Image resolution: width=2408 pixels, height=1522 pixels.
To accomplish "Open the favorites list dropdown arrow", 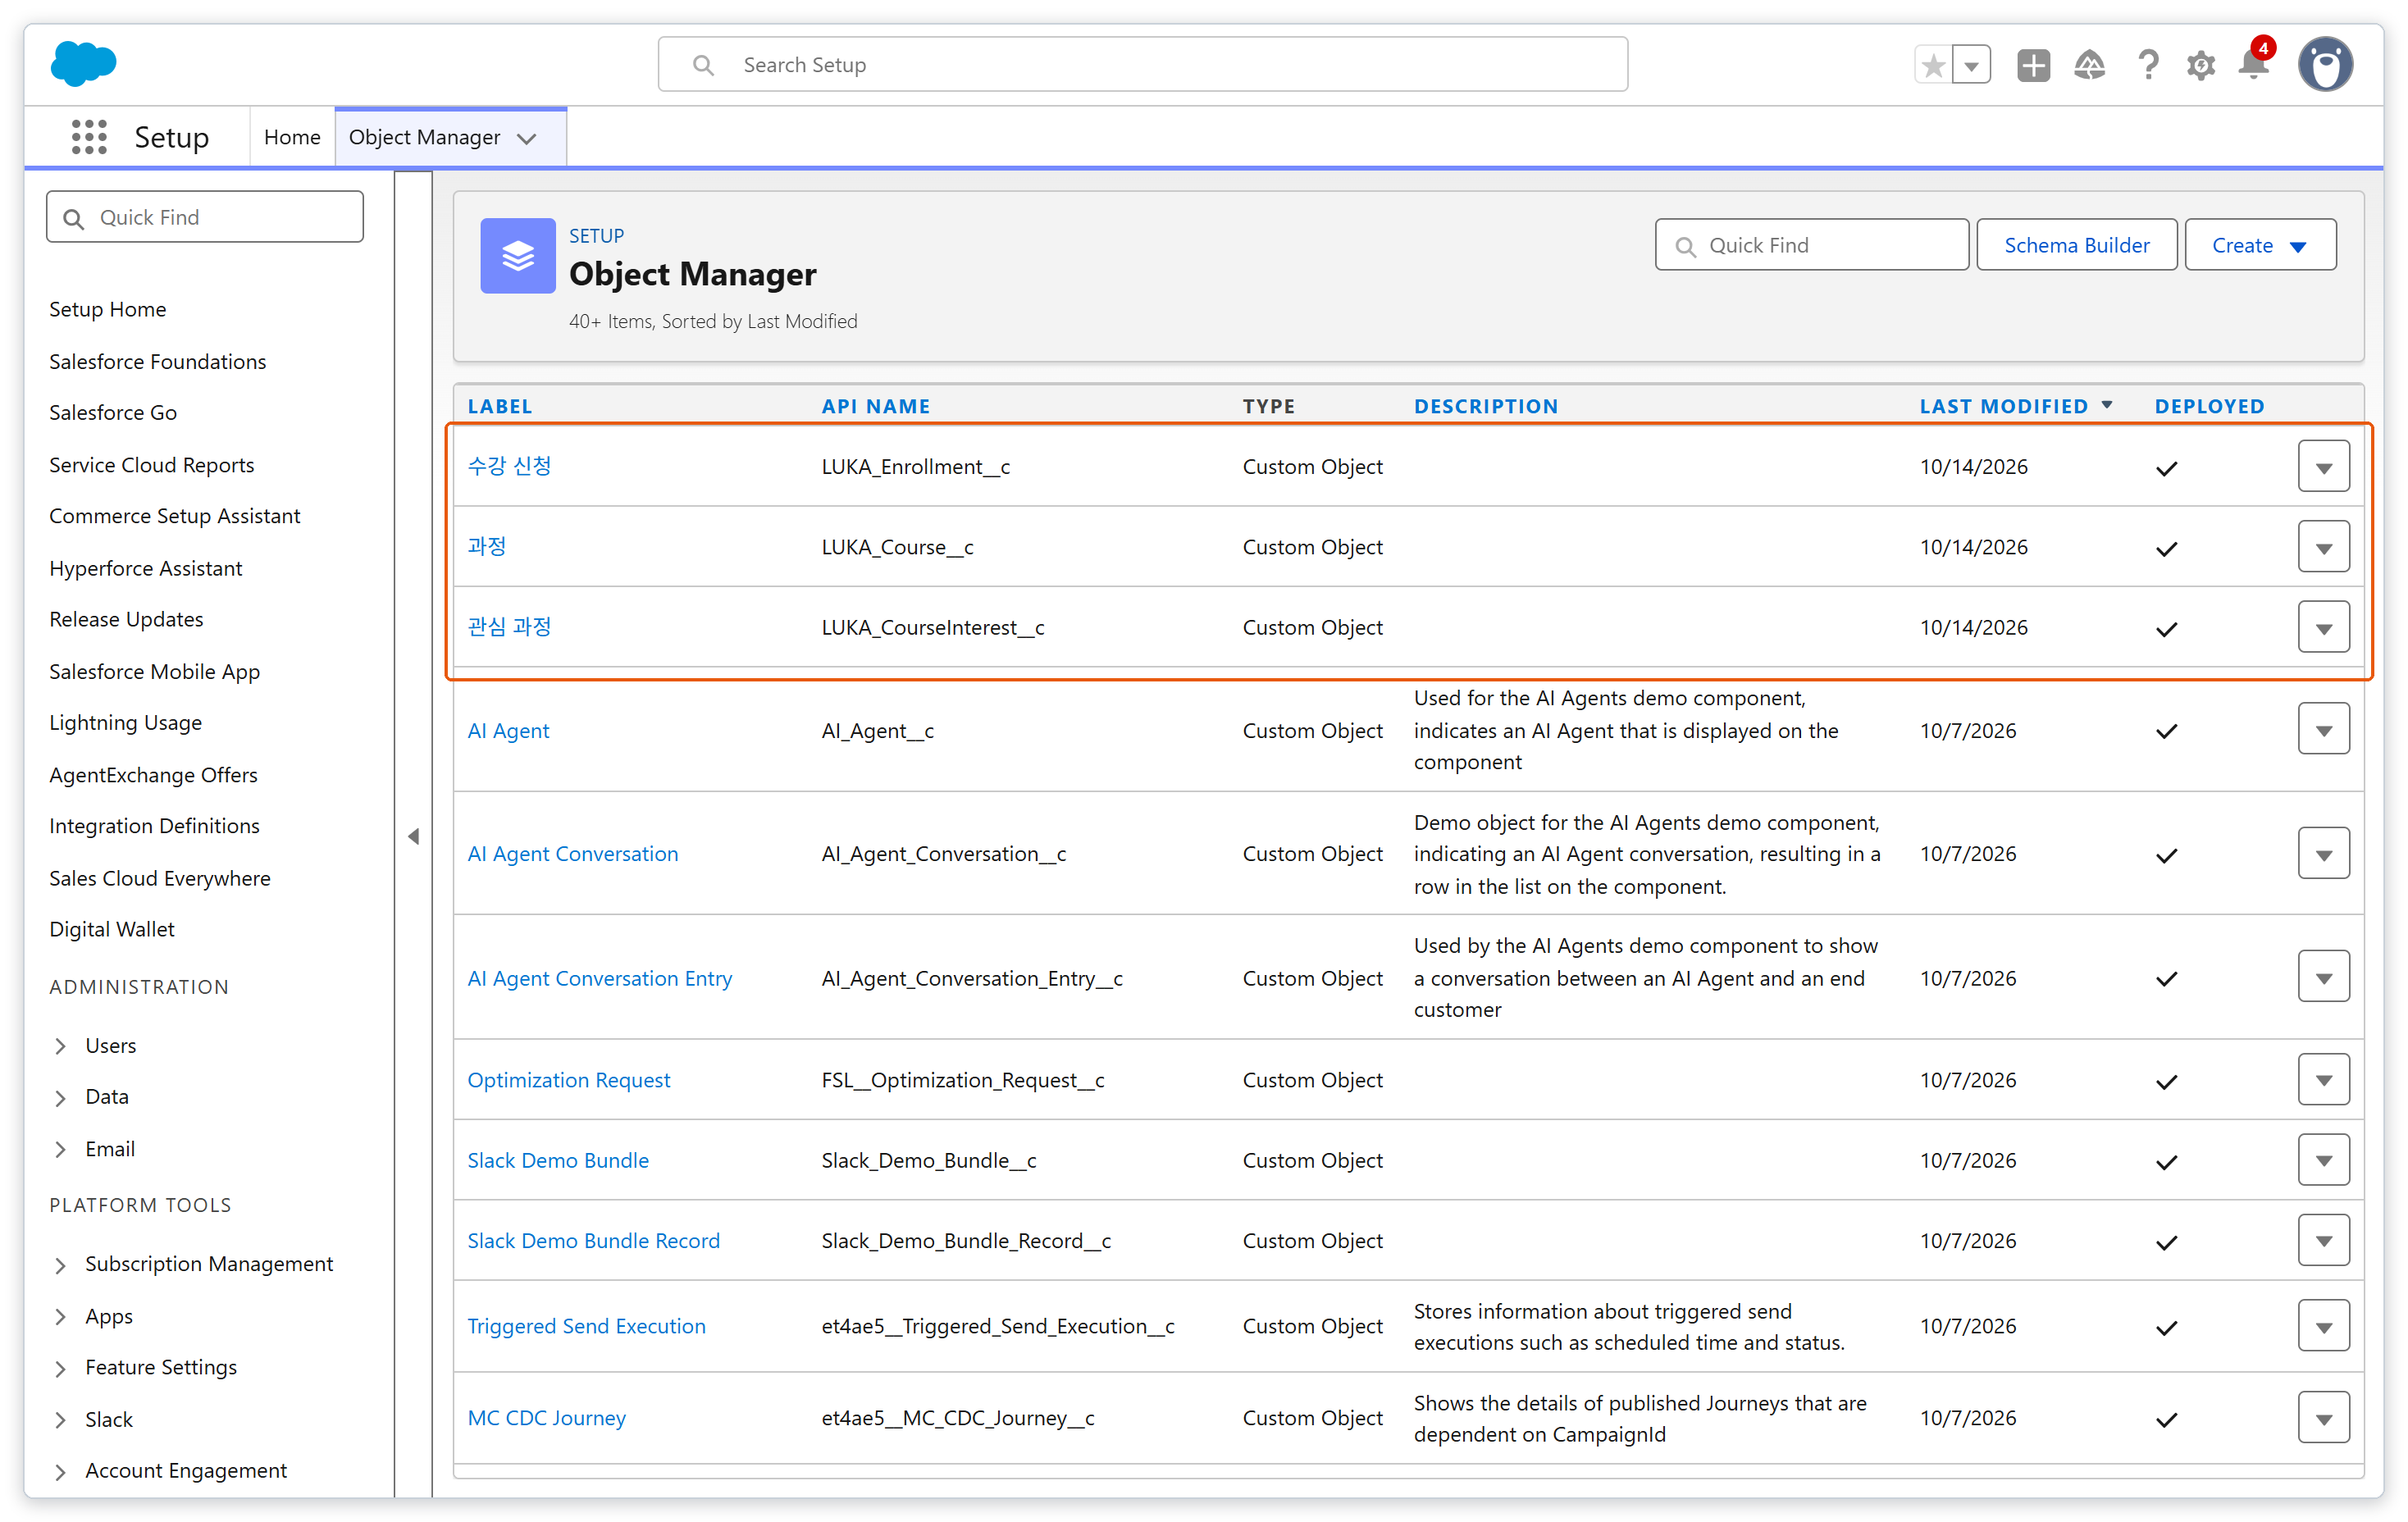I will [1971, 66].
